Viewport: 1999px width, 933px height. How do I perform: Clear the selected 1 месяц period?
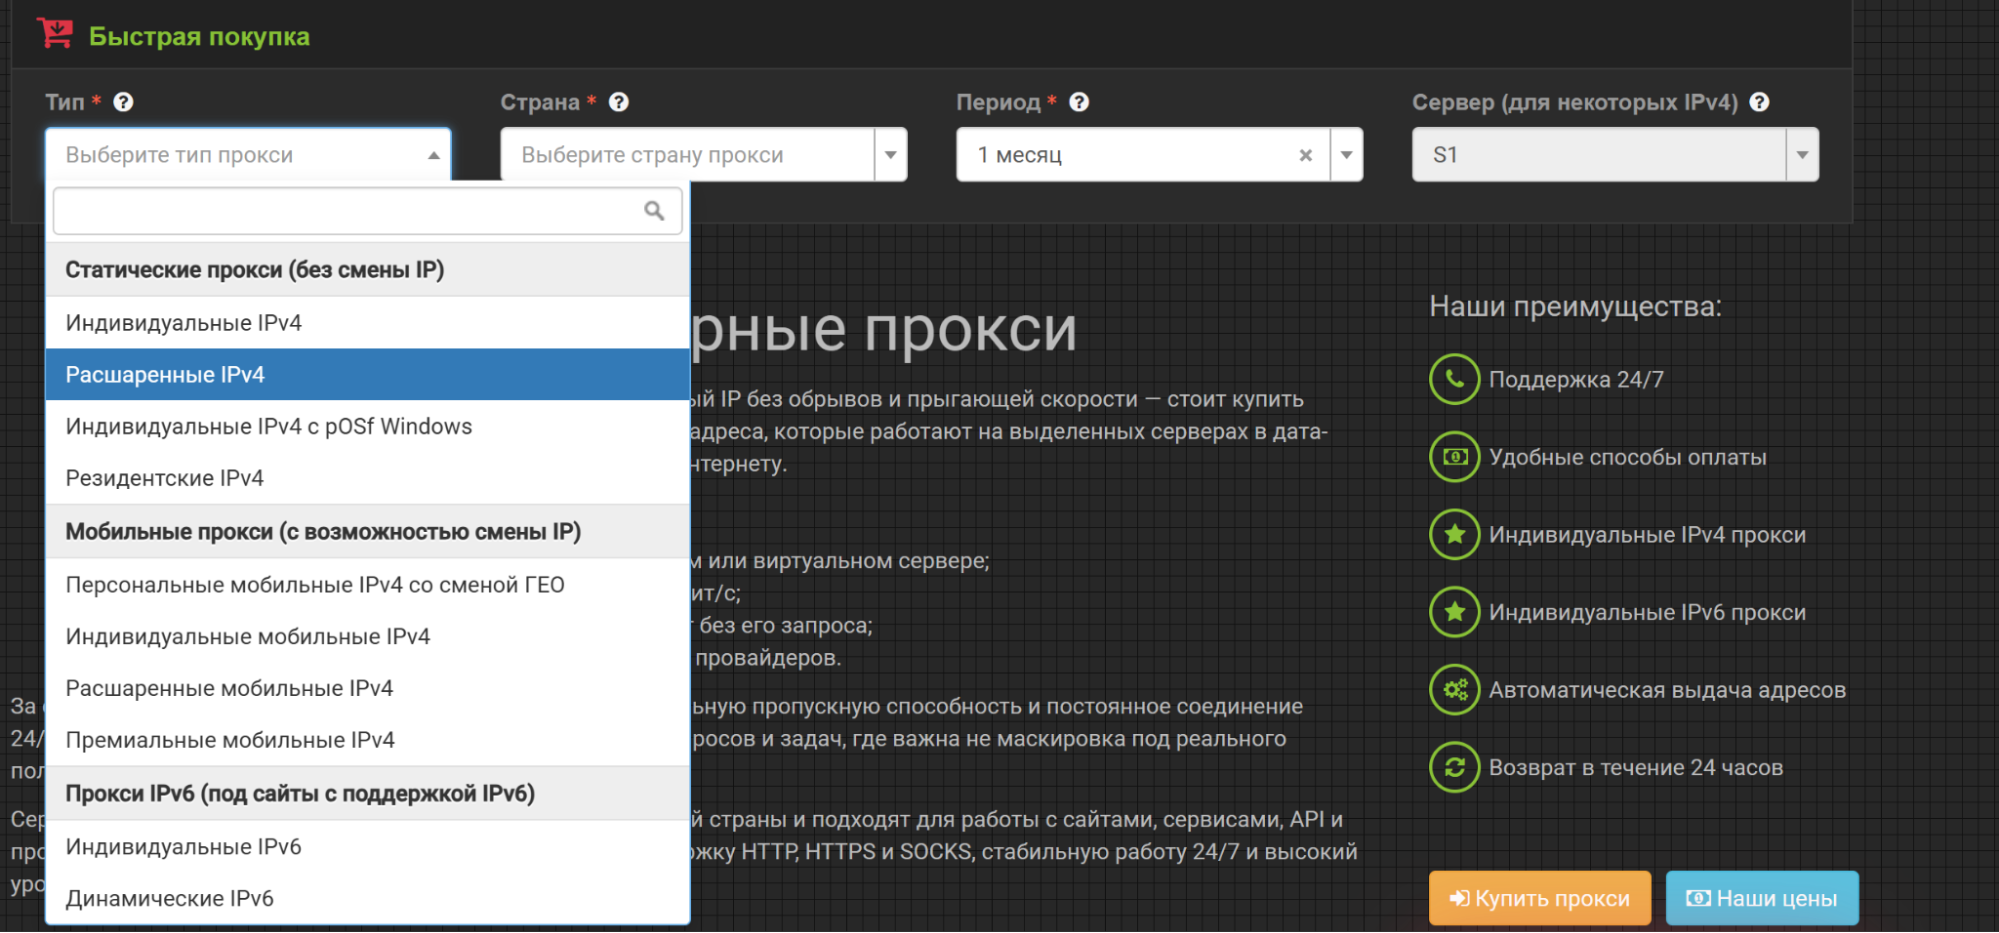click(1305, 155)
